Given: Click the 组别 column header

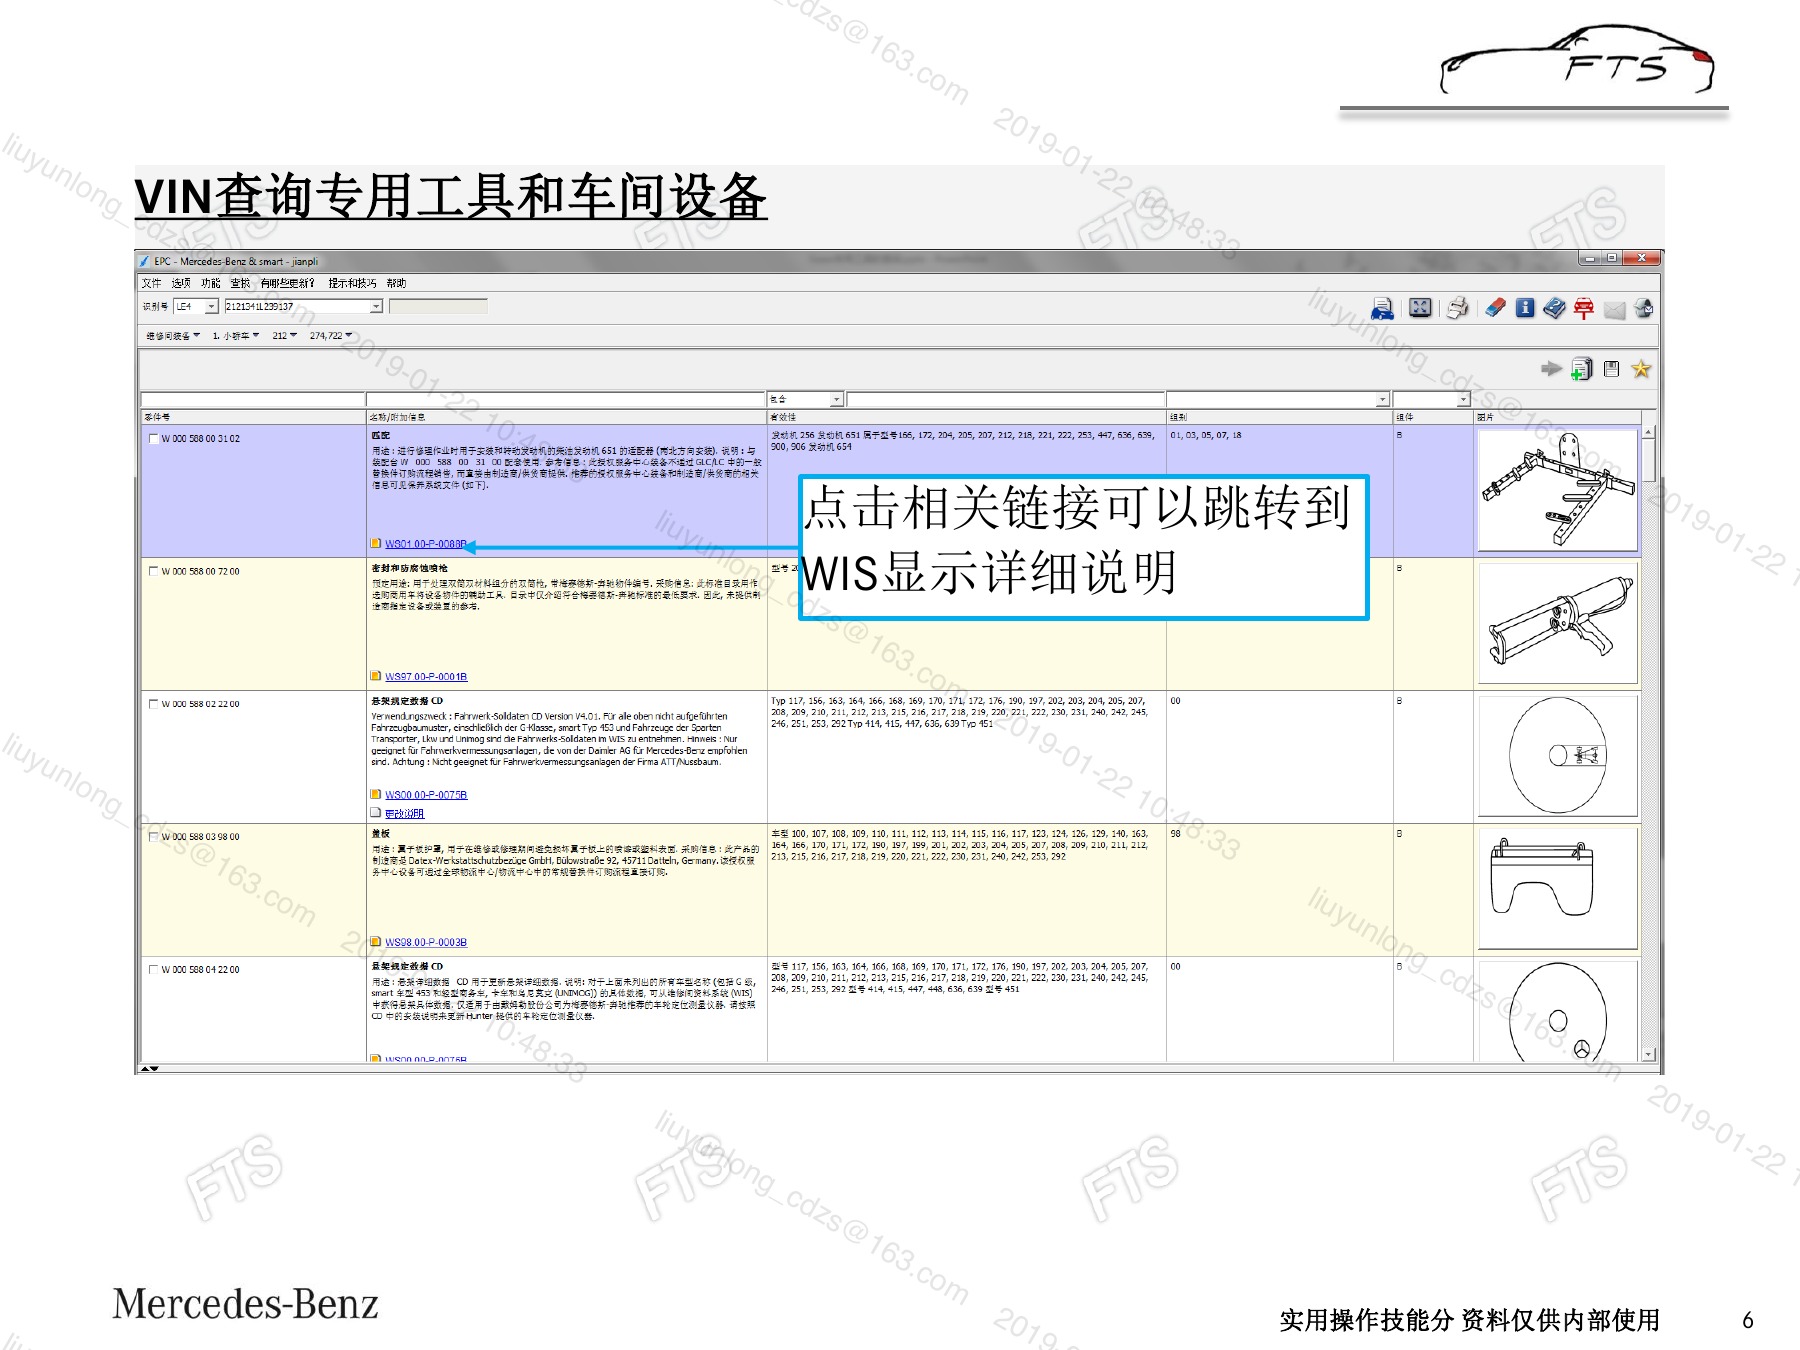Looking at the screenshot, I should pyautogui.click(x=1279, y=417).
